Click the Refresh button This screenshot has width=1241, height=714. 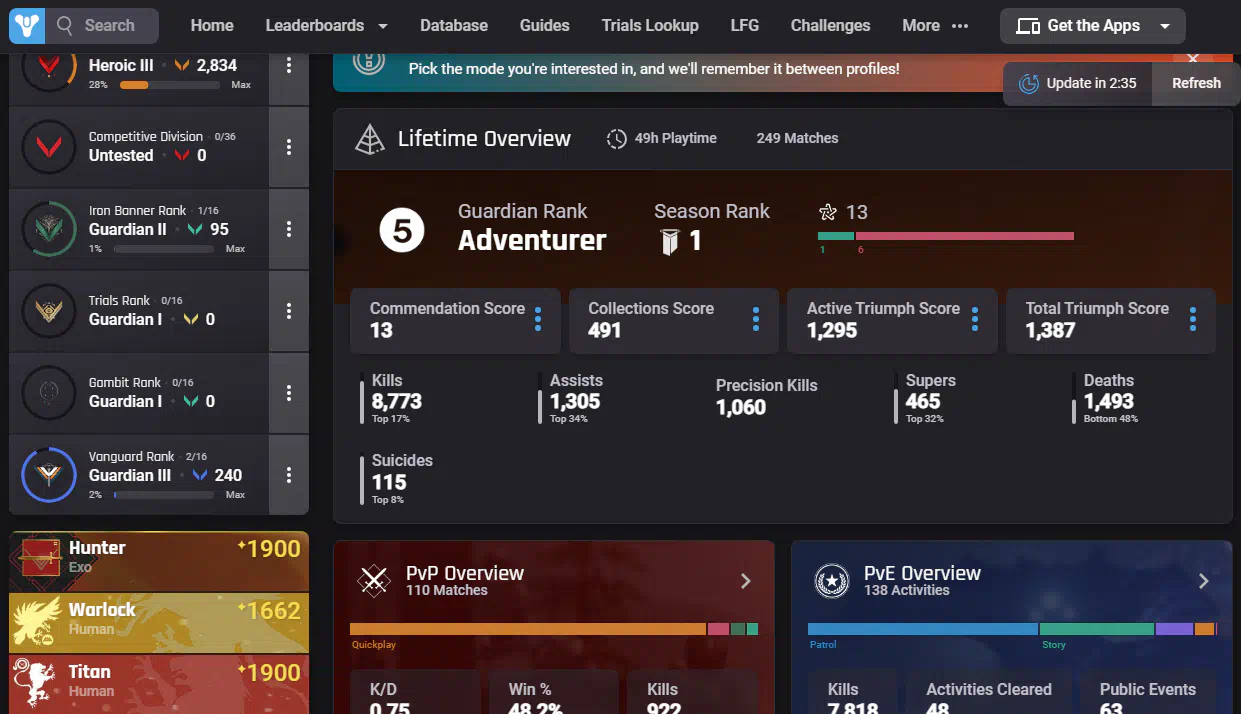click(1196, 83)
